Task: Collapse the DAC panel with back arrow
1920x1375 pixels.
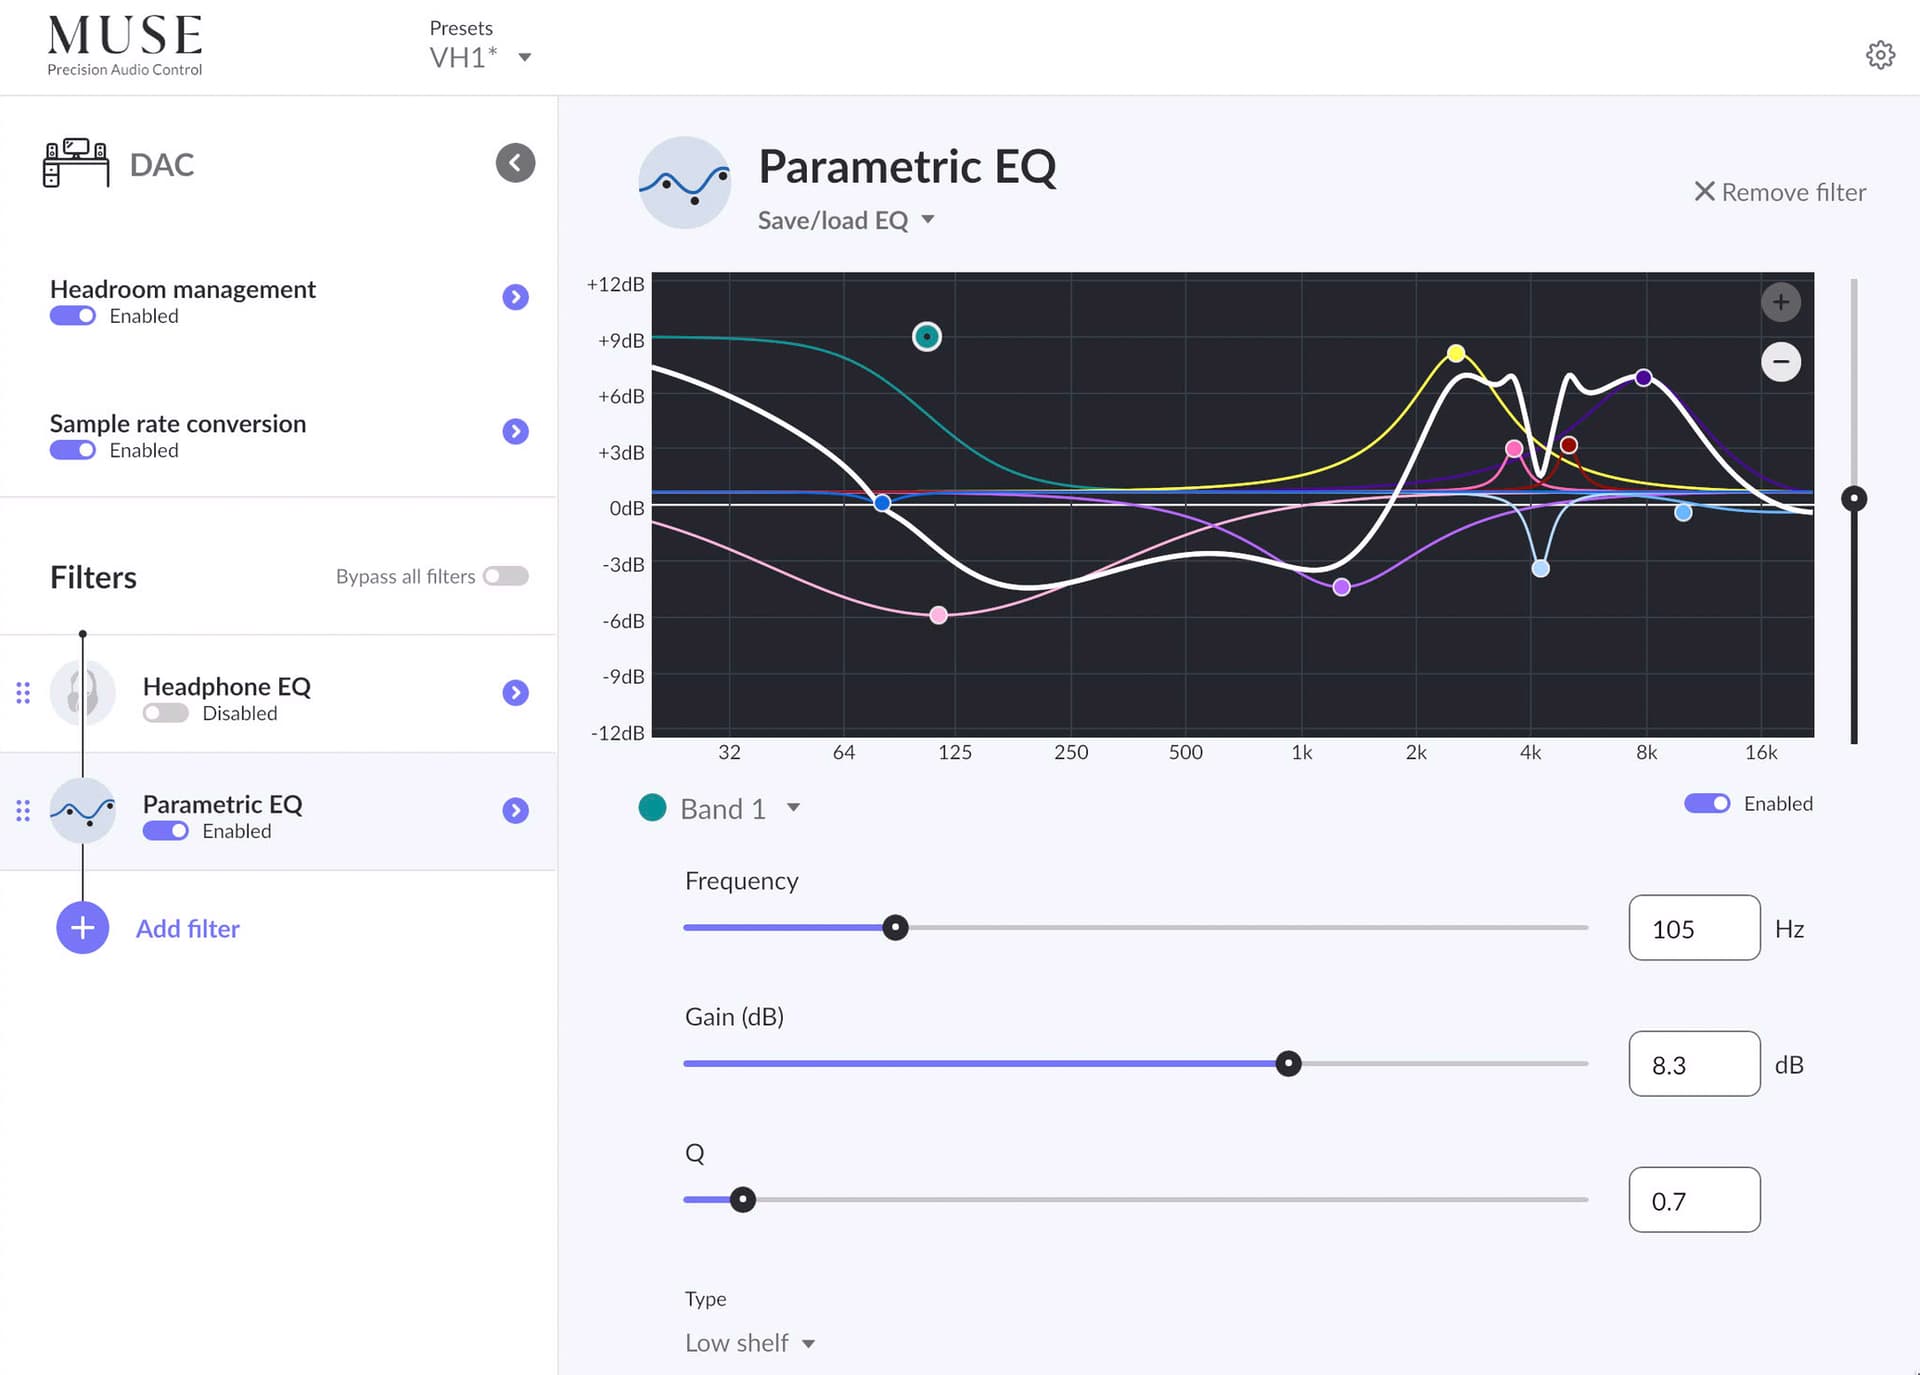Action: (x=515, y=163)
